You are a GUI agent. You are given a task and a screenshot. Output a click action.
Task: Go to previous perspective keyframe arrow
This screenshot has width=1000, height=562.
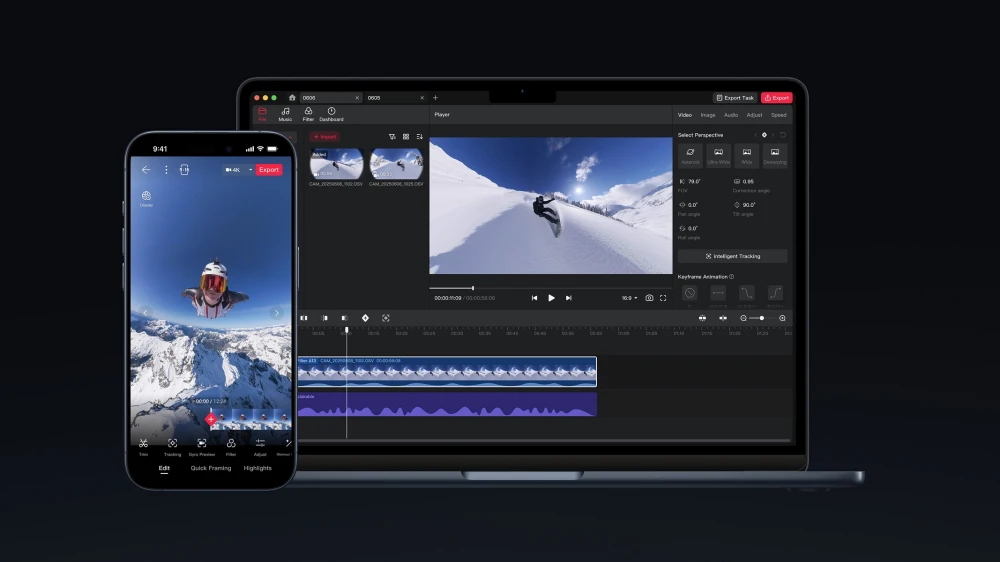coord(756,135)
